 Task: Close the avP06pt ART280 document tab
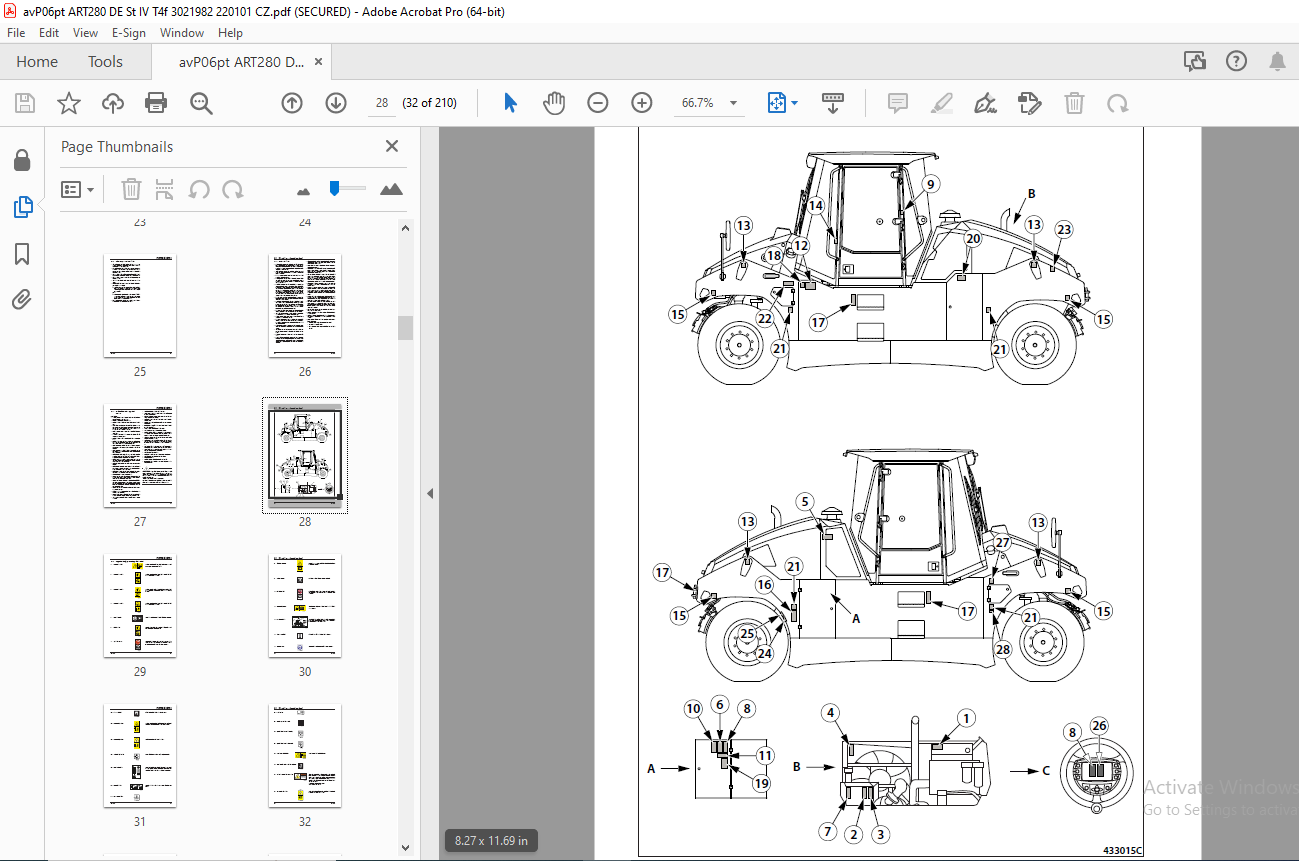[319, 62]
